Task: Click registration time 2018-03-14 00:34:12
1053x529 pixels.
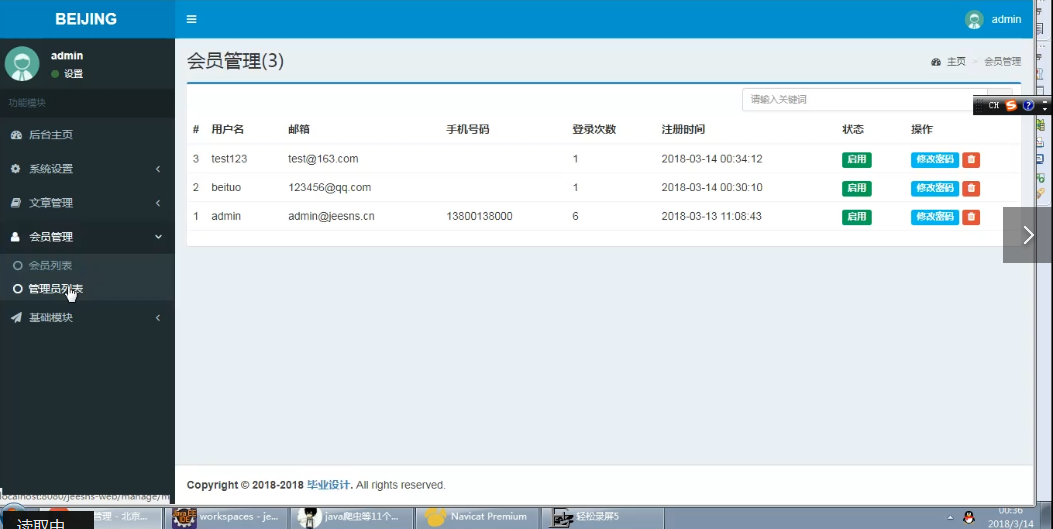Action: tap(712, 159)
